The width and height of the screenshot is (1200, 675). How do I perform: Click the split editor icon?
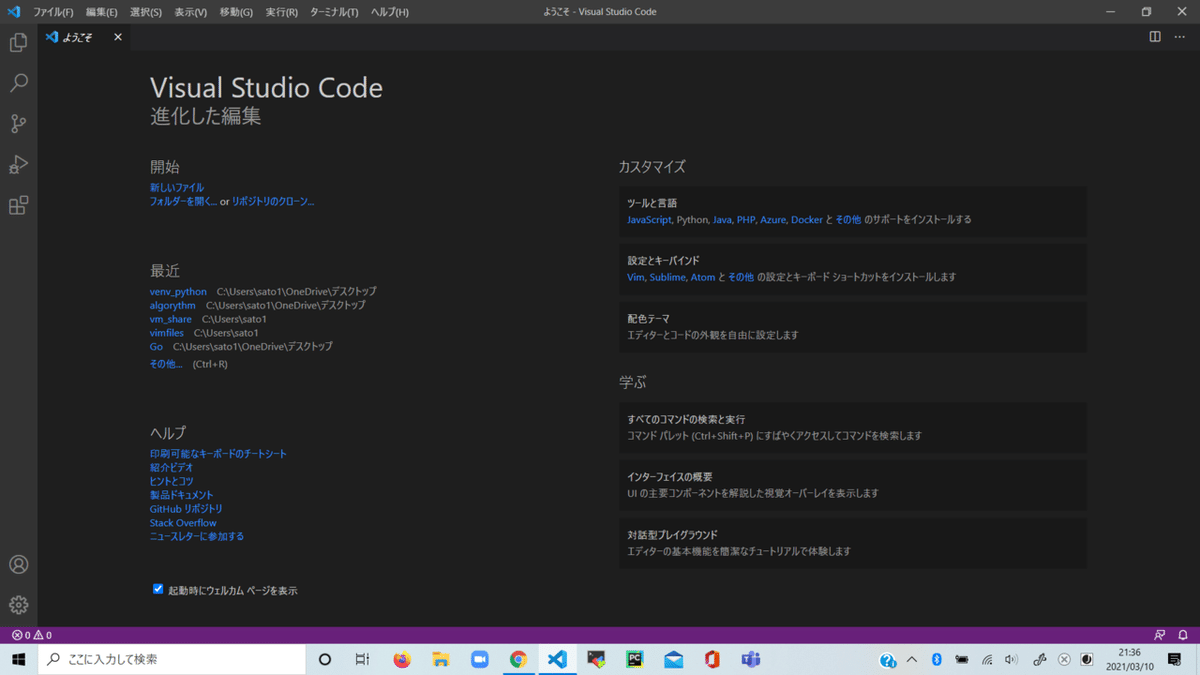pos(1155,37)
